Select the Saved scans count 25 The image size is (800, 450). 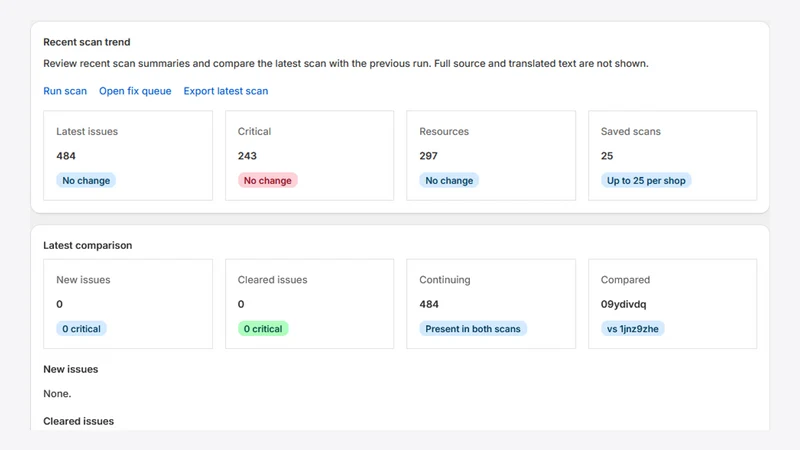[x=607, y=156]
